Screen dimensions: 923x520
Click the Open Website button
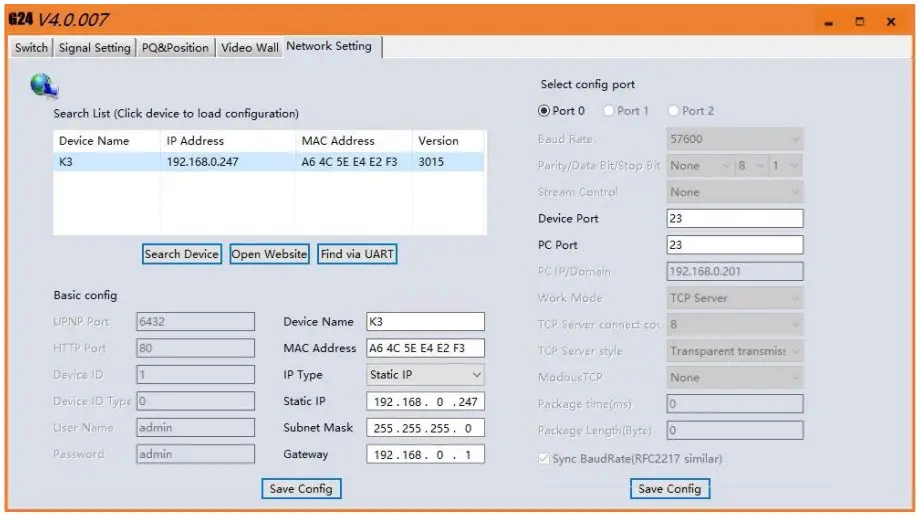[269, 254]
